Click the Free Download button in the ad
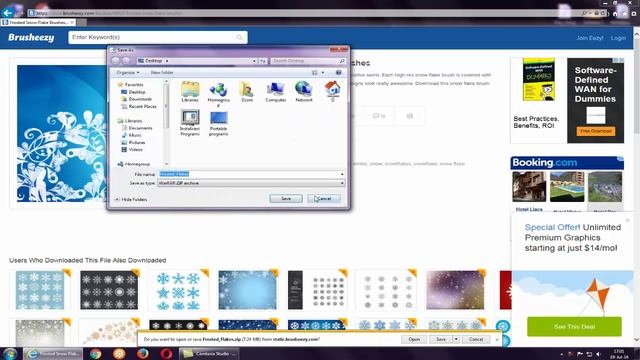640x360 pixels. [x=596, y=131]
